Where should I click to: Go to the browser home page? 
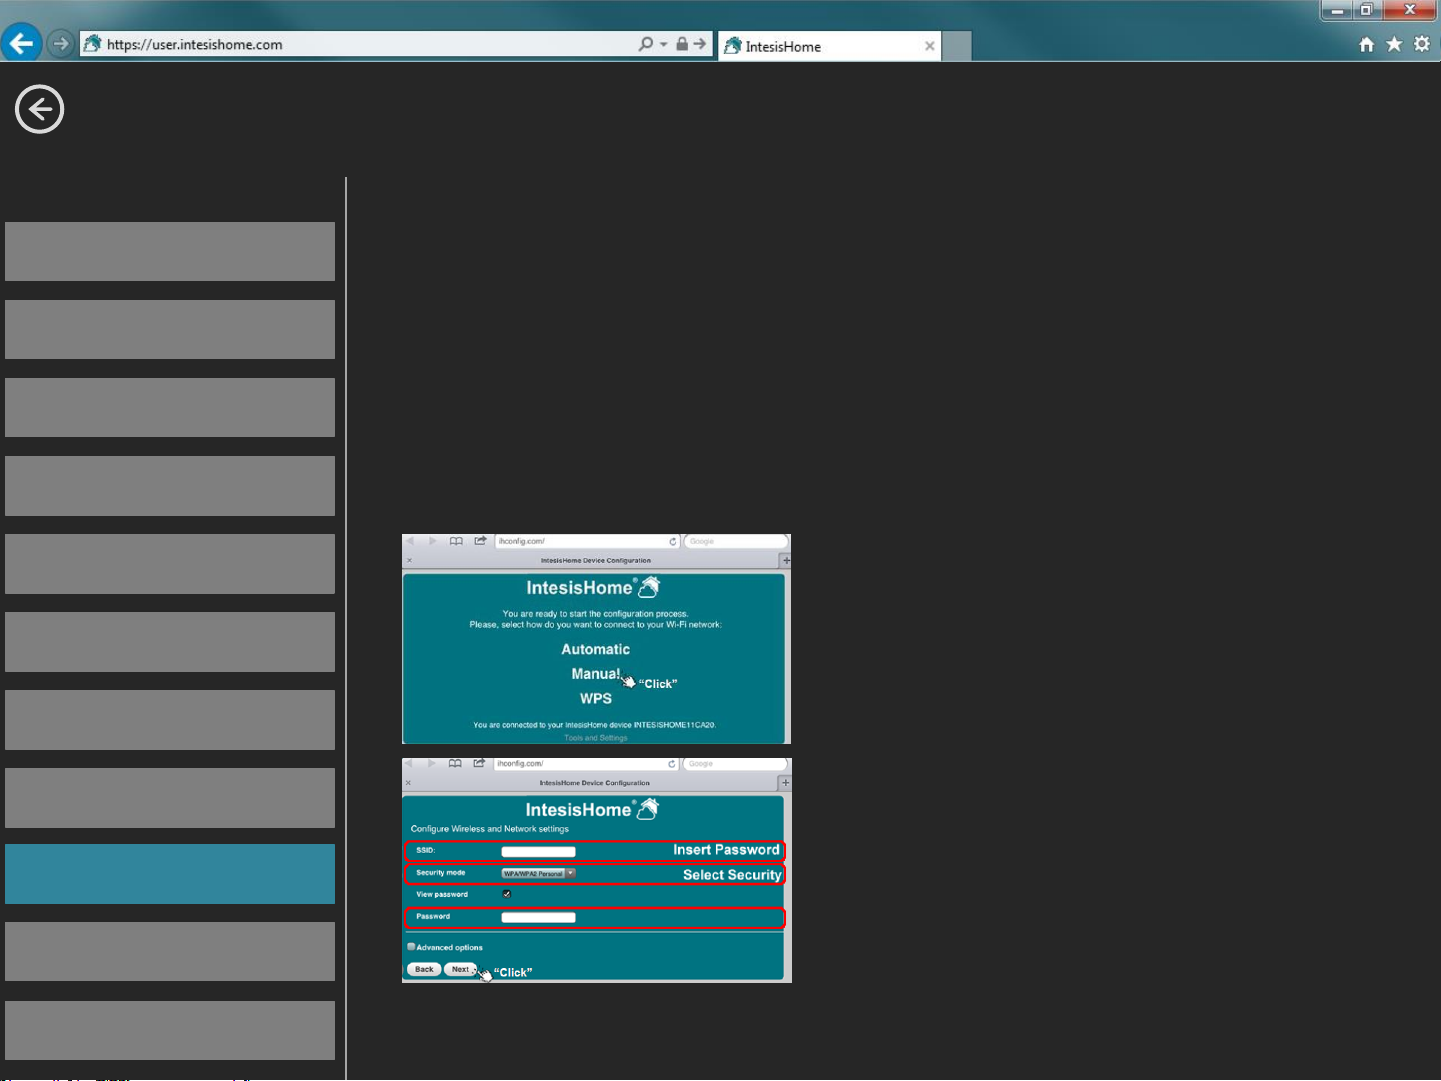(x=1367, y=44)
